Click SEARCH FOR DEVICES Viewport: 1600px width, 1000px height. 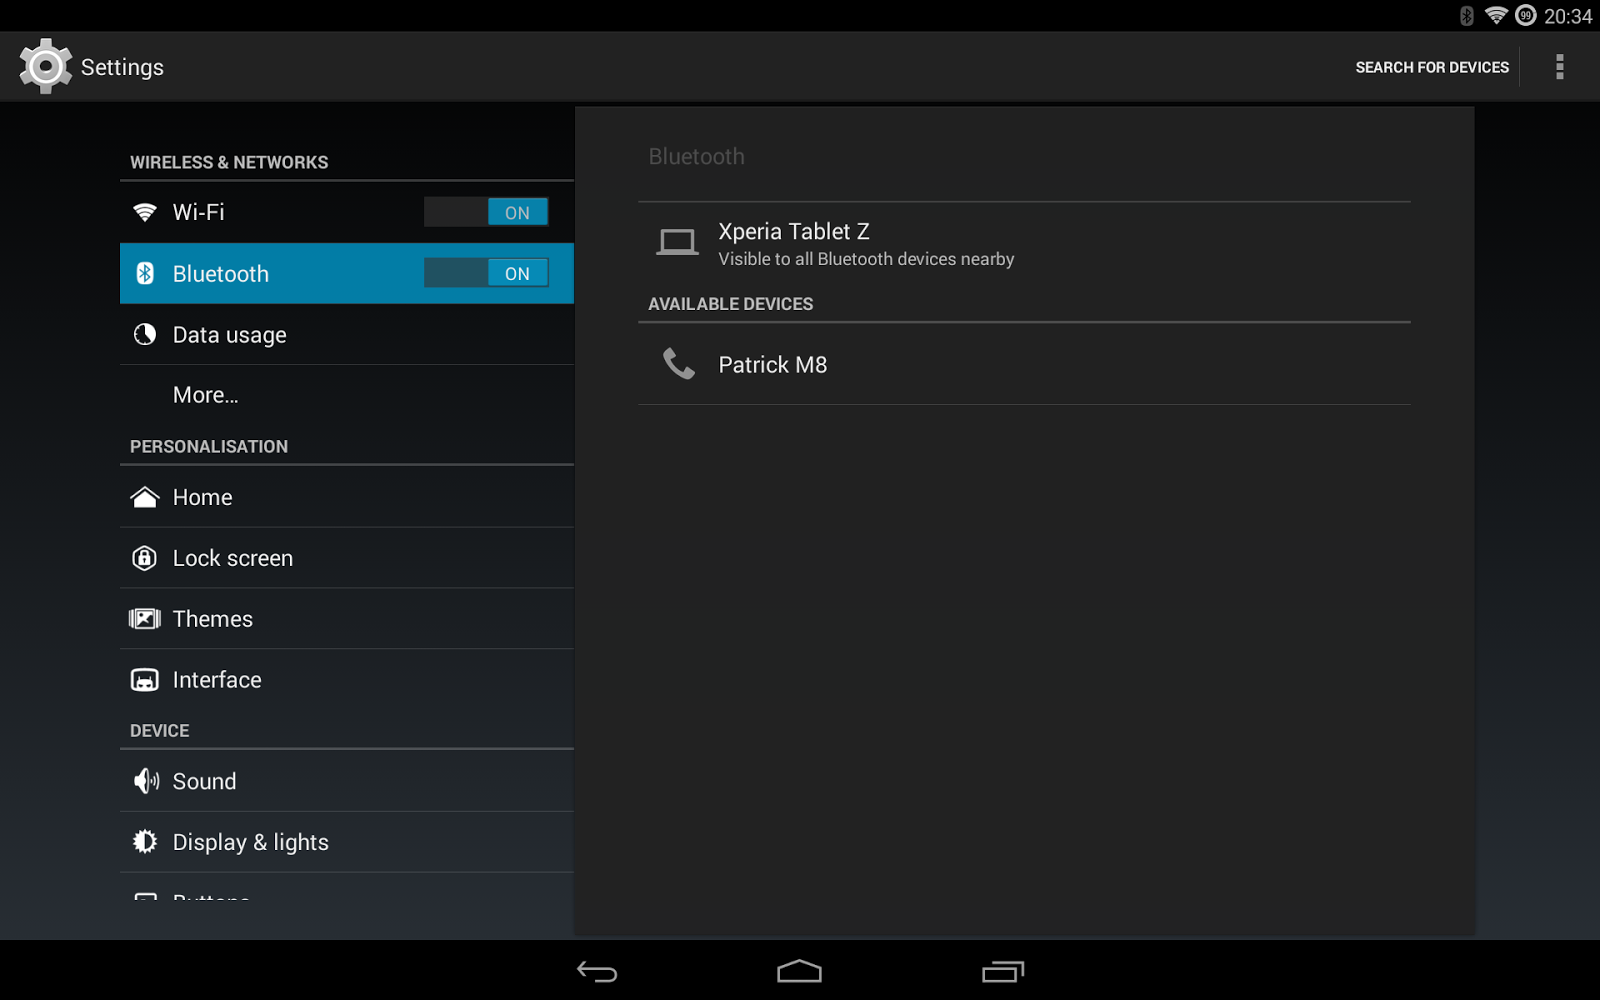click(x=1432, y=67)
